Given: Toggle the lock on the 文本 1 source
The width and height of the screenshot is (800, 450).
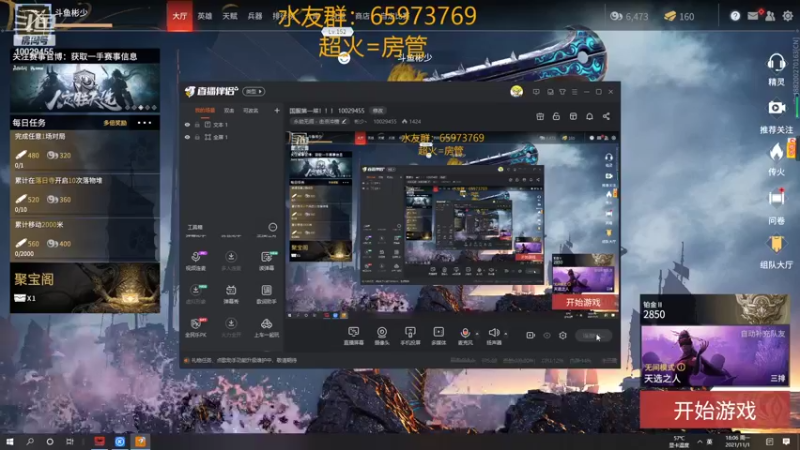Looking at the screenshot, I should click(197, 124).
